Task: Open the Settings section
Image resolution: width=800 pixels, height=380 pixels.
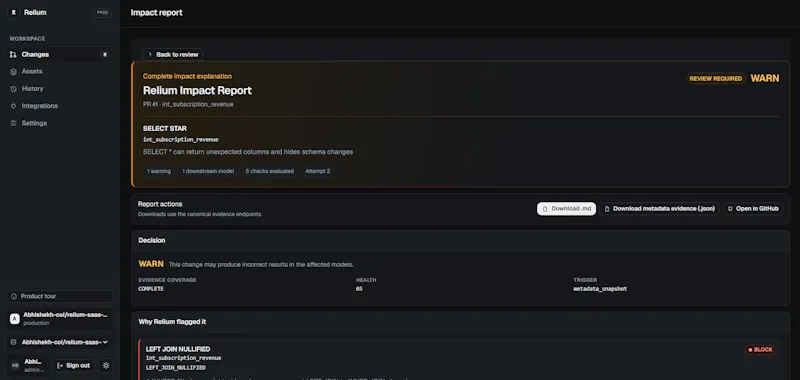Action: tap(59, 123)
